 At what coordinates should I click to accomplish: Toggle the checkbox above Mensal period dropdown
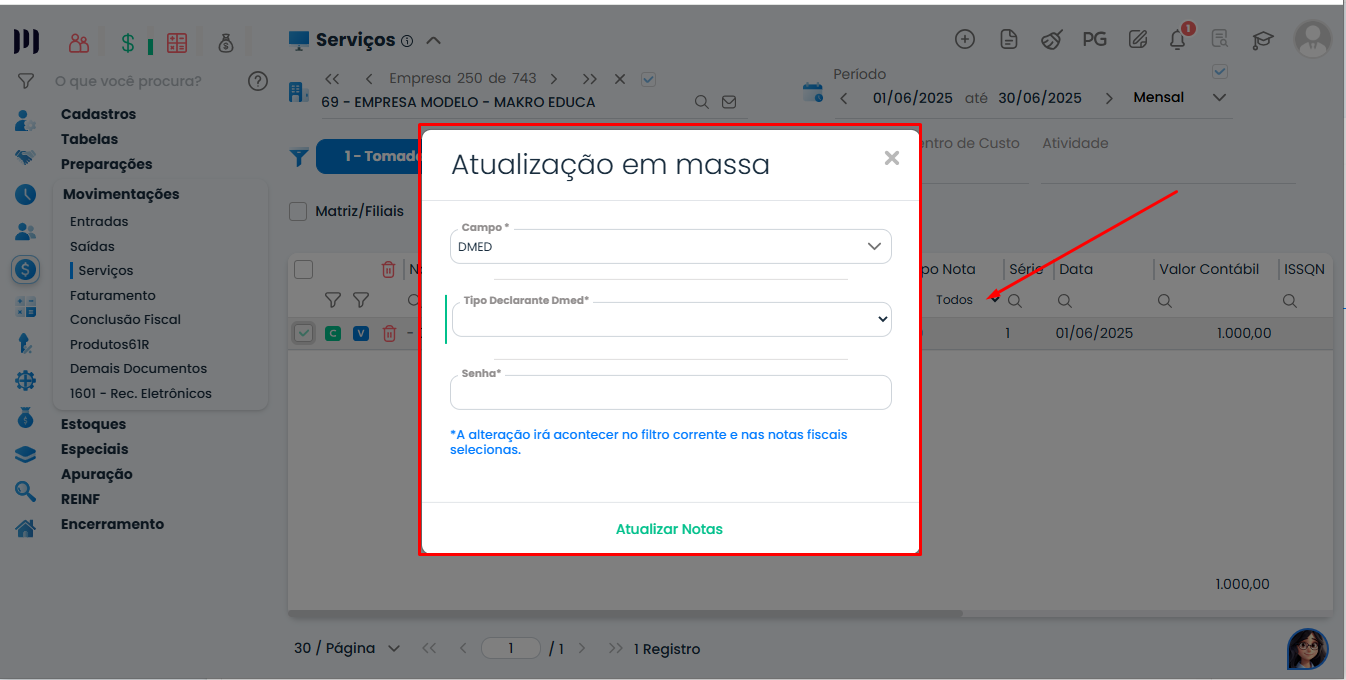click(x=1219, y=72)
